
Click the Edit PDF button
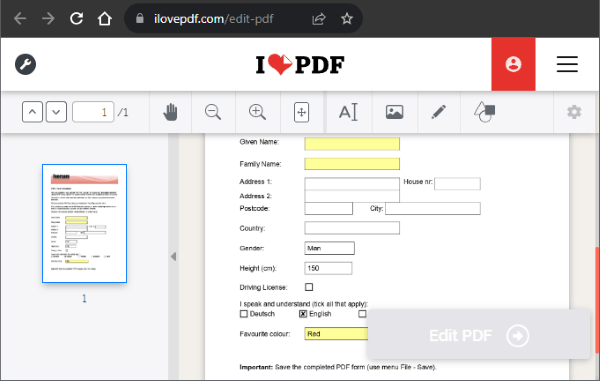tap(478, 335)
